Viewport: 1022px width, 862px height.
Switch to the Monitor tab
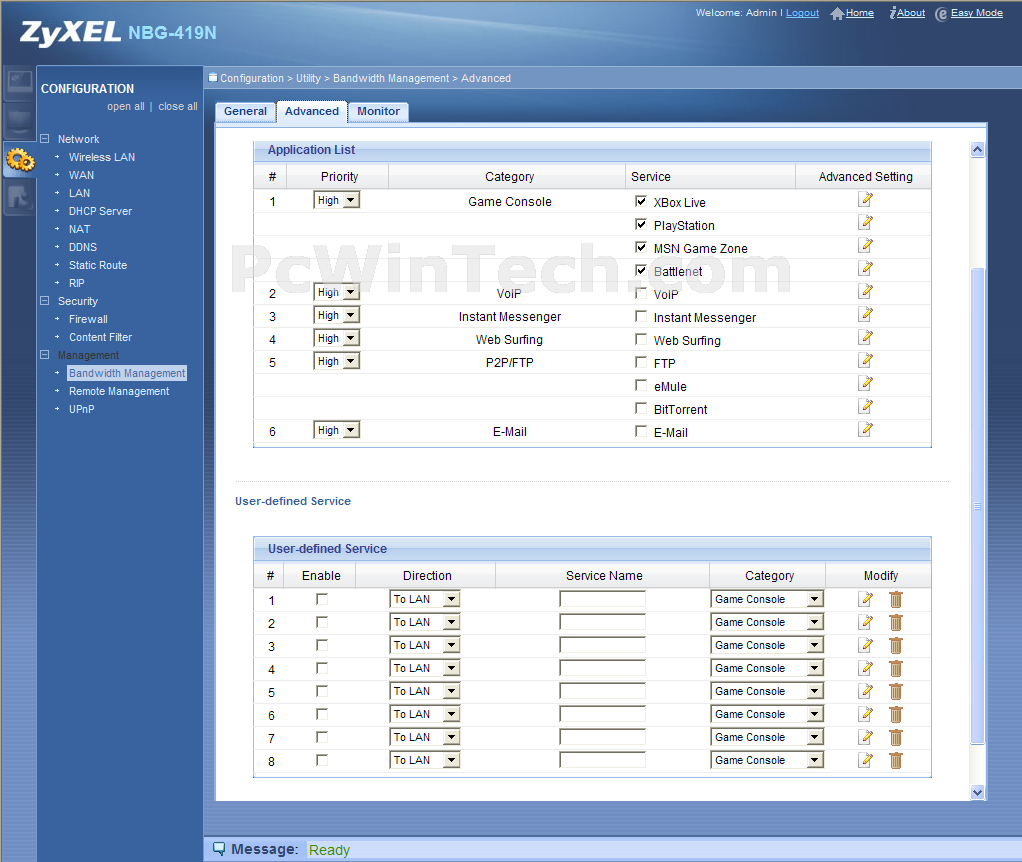(378, 111)
